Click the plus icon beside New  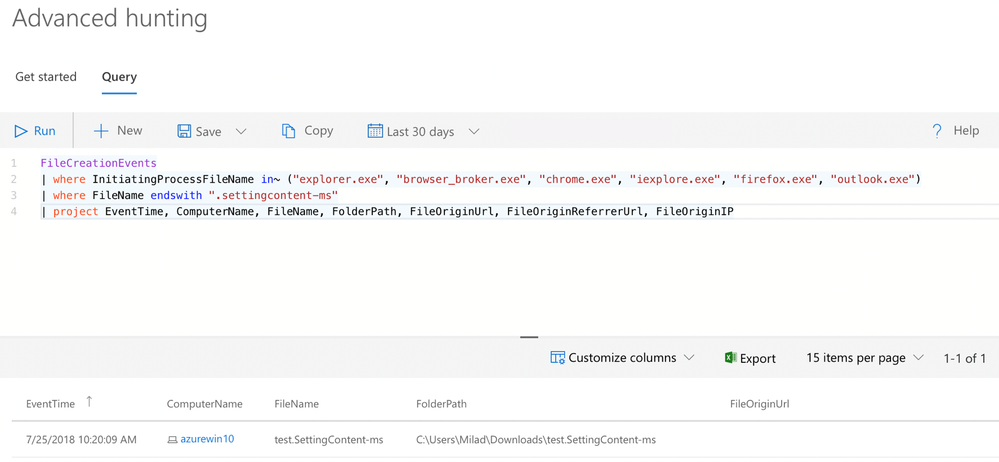(101, 131)
